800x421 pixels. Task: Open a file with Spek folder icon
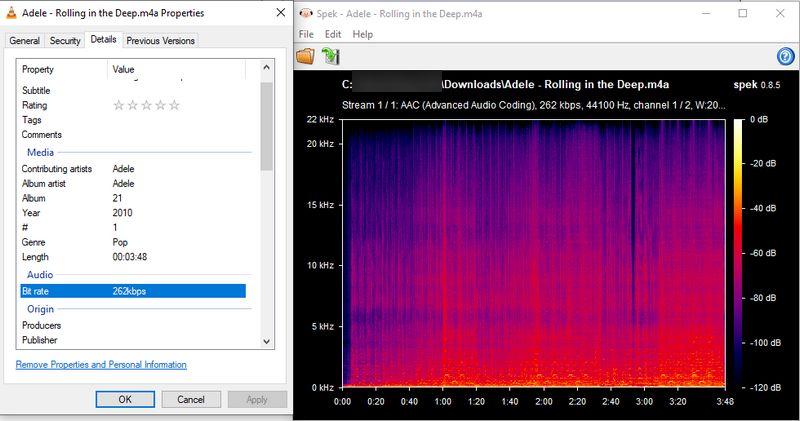[306, 56]
